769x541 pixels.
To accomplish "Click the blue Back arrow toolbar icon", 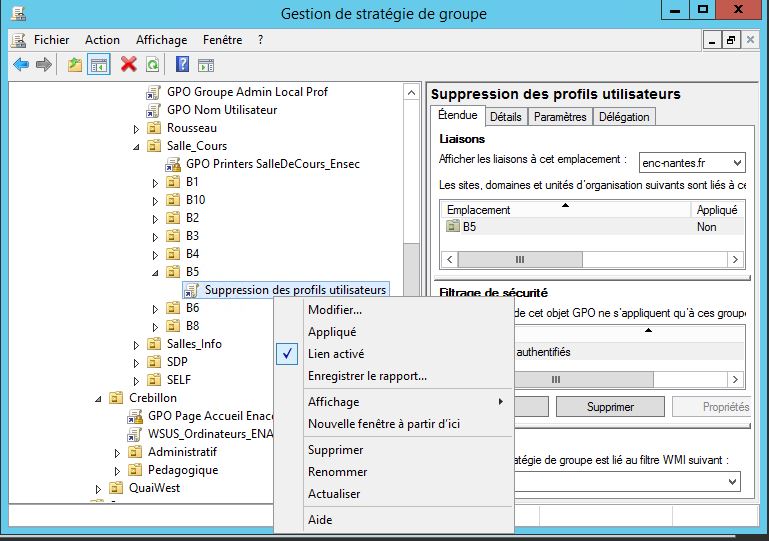I will [21, 64].
